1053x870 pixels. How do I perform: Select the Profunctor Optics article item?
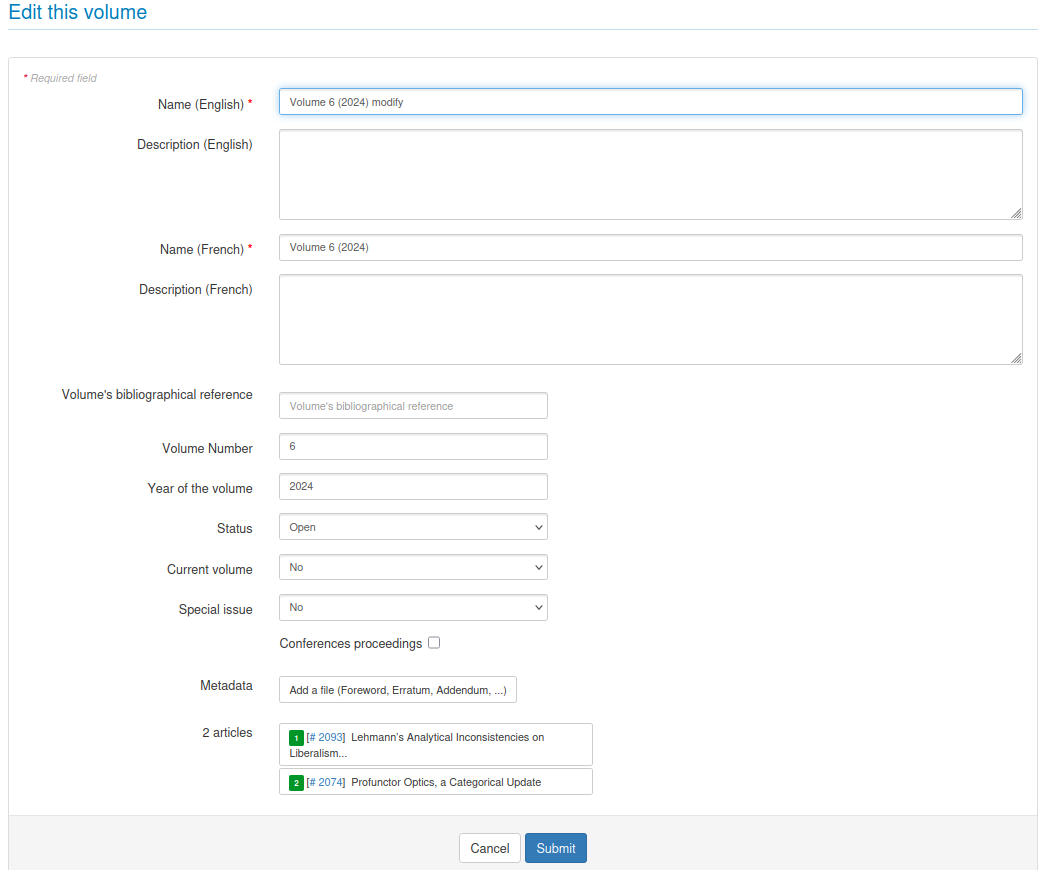pos(445,782)
